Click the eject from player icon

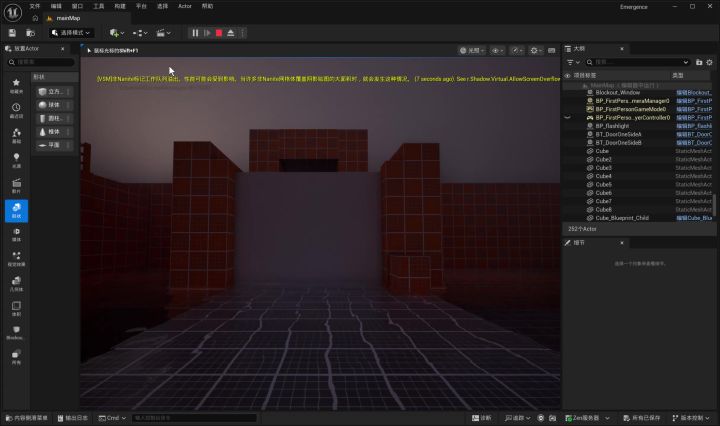click(x=231, y=33)
